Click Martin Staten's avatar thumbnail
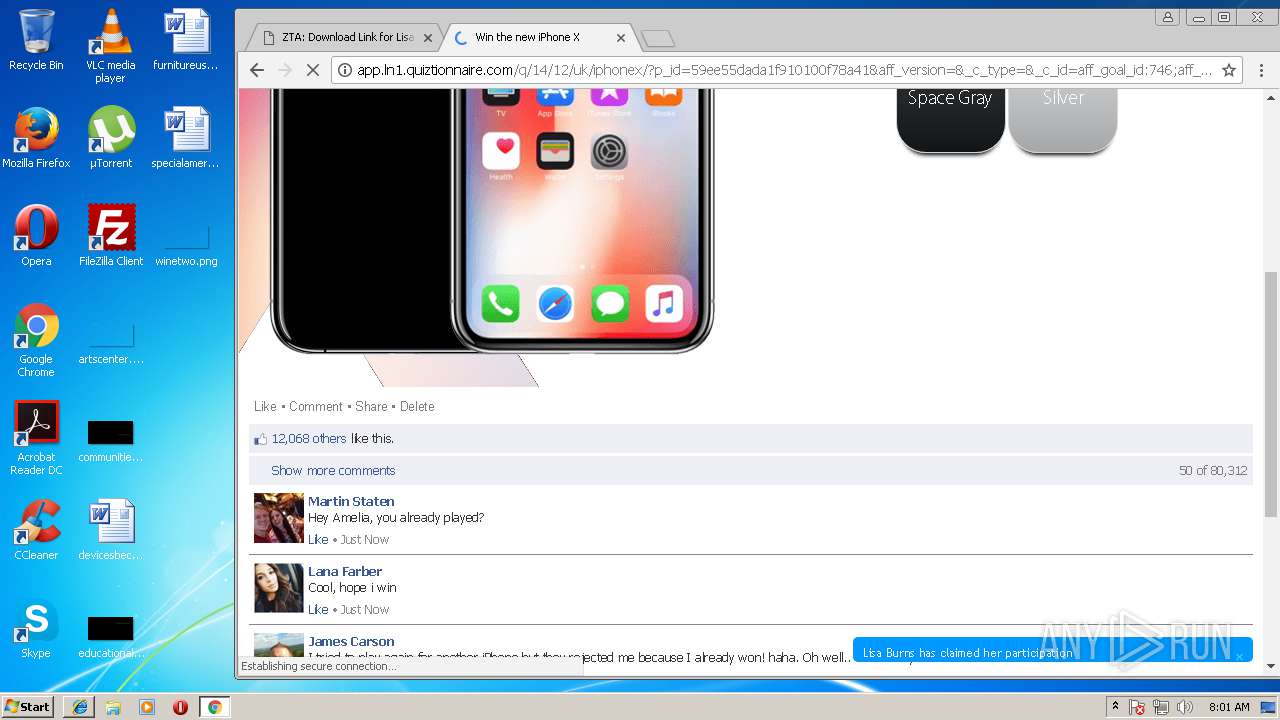The height and width of the screenshot is (720, 1280). pyautogui.click(x=279, y=518)
